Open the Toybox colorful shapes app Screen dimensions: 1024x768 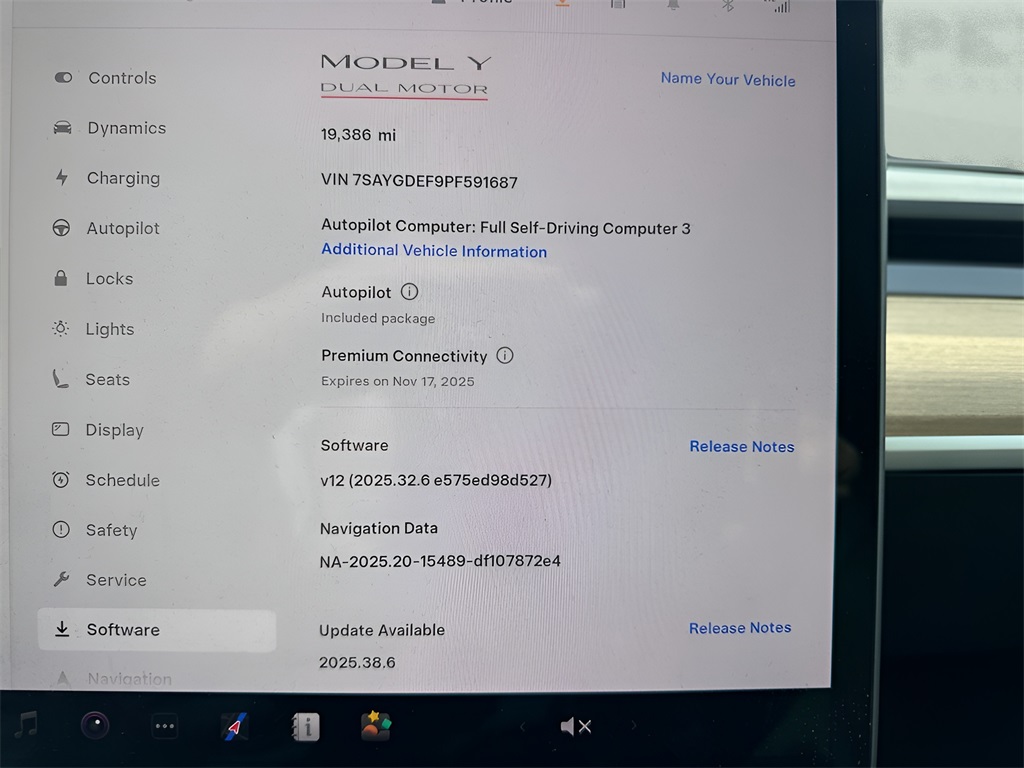click(376, 726)
